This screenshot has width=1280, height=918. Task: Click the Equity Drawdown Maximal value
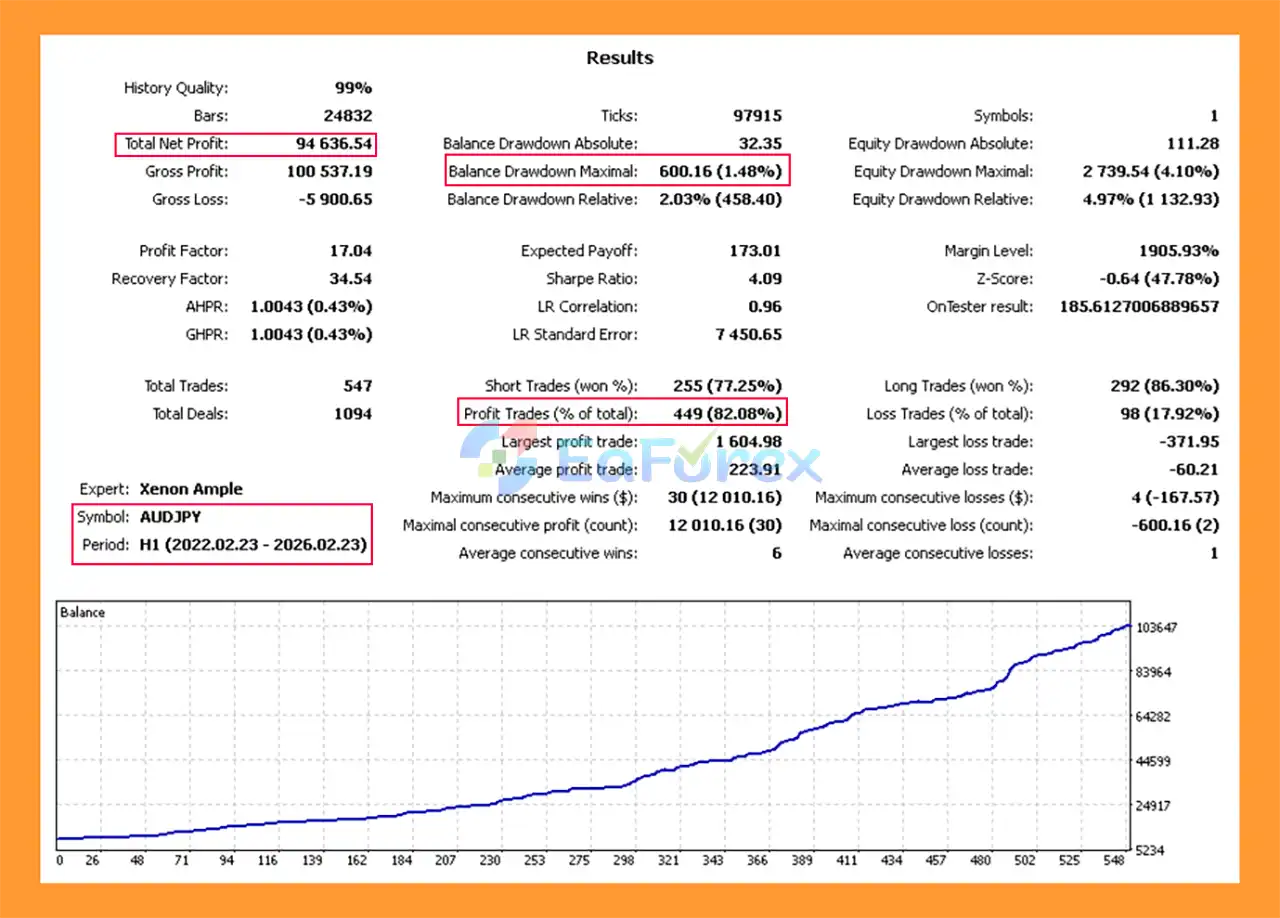tap(1151, 172)
